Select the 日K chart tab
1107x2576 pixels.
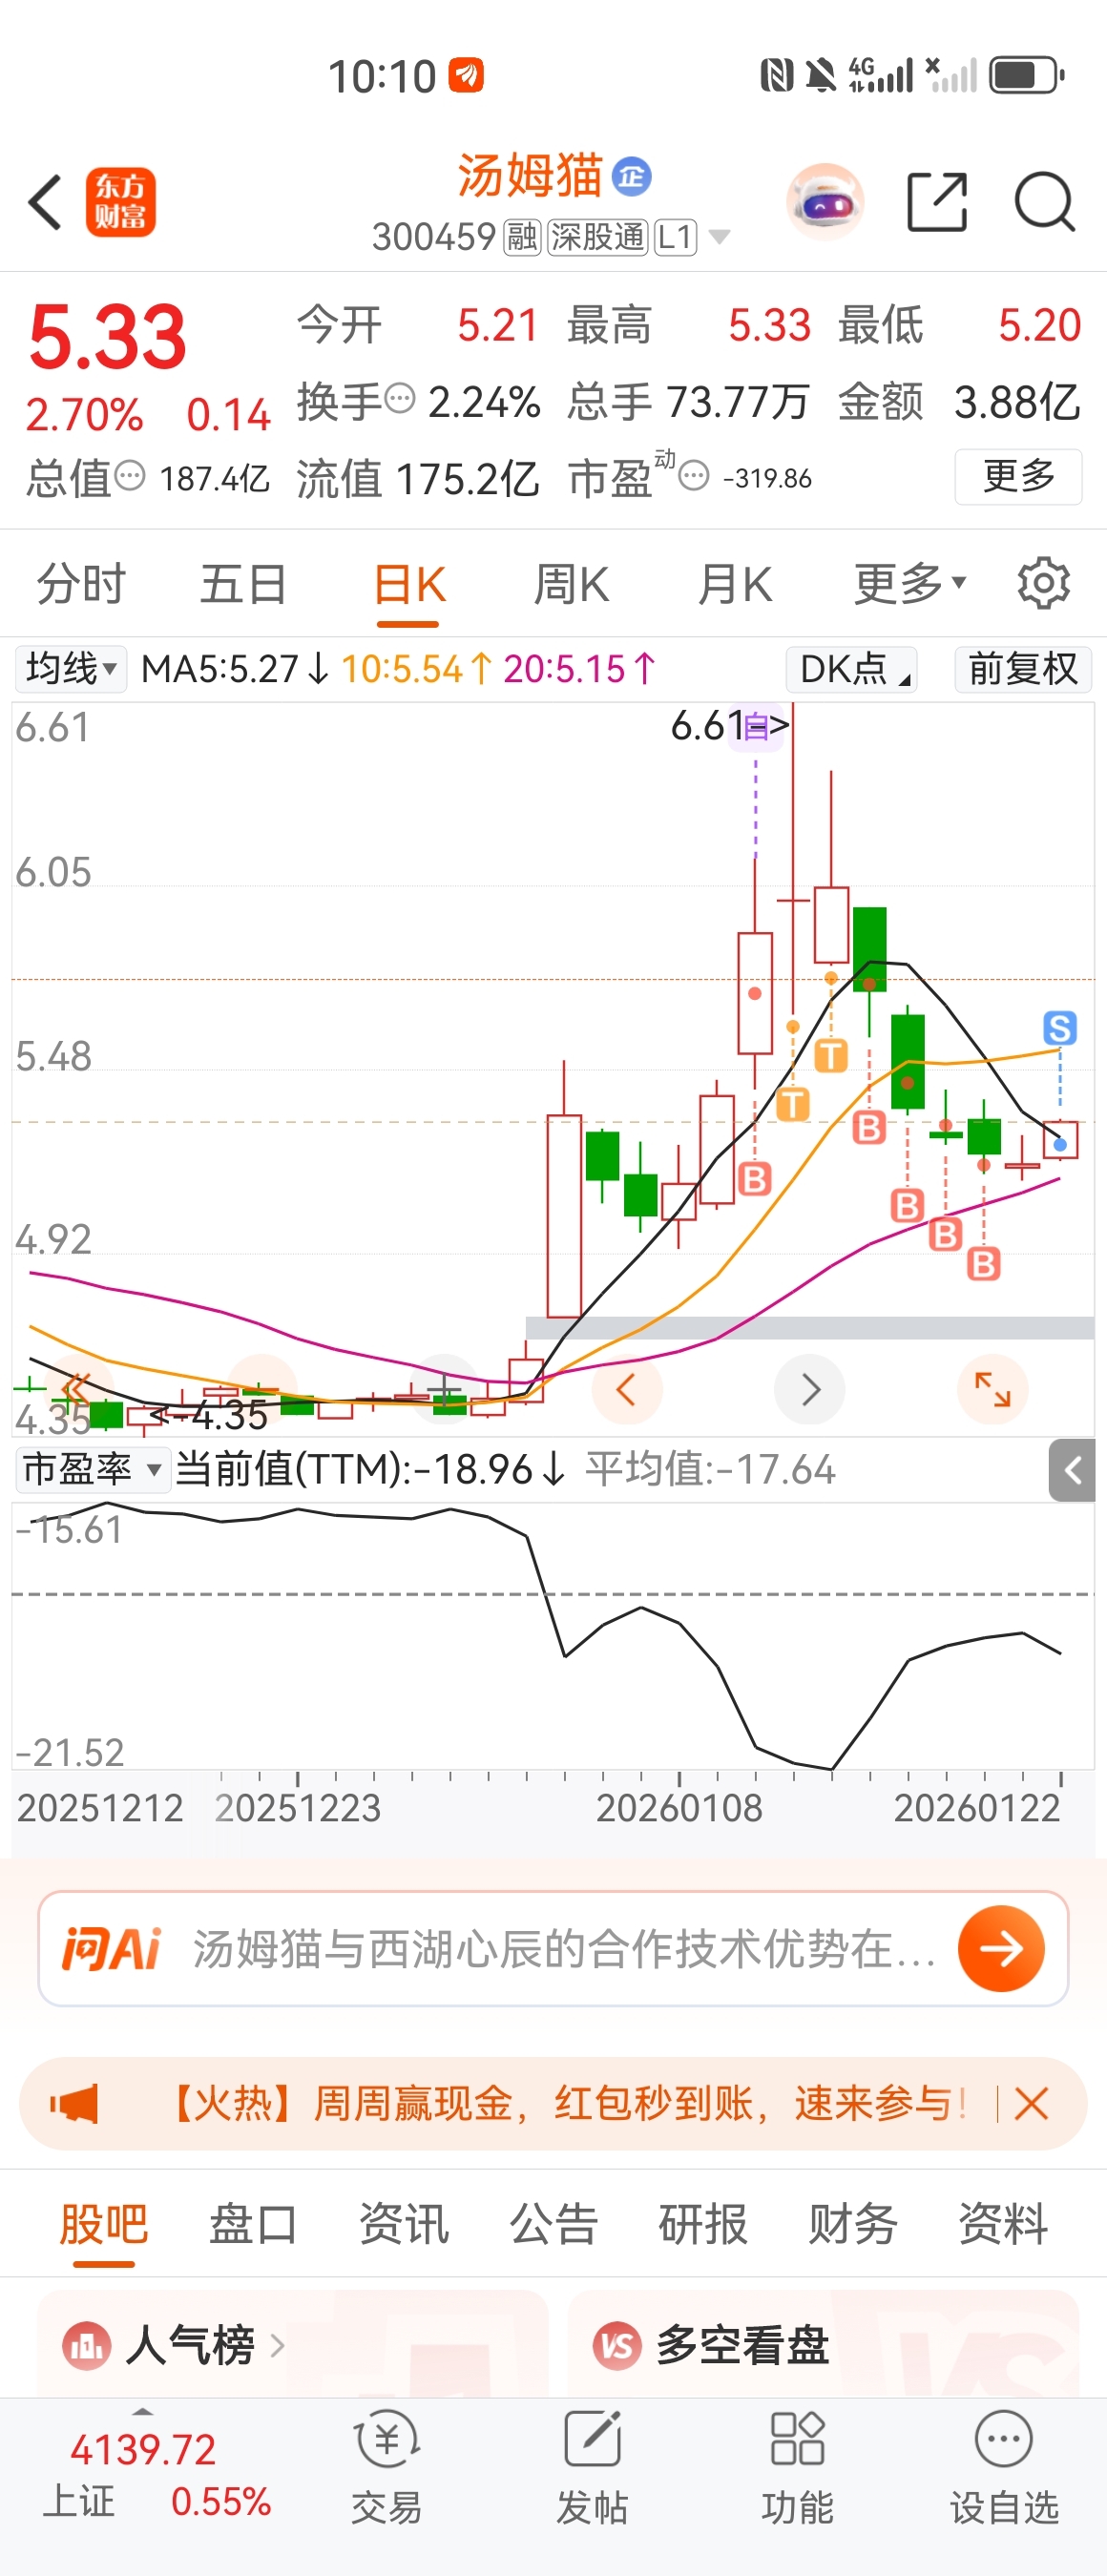coord(409,583)
